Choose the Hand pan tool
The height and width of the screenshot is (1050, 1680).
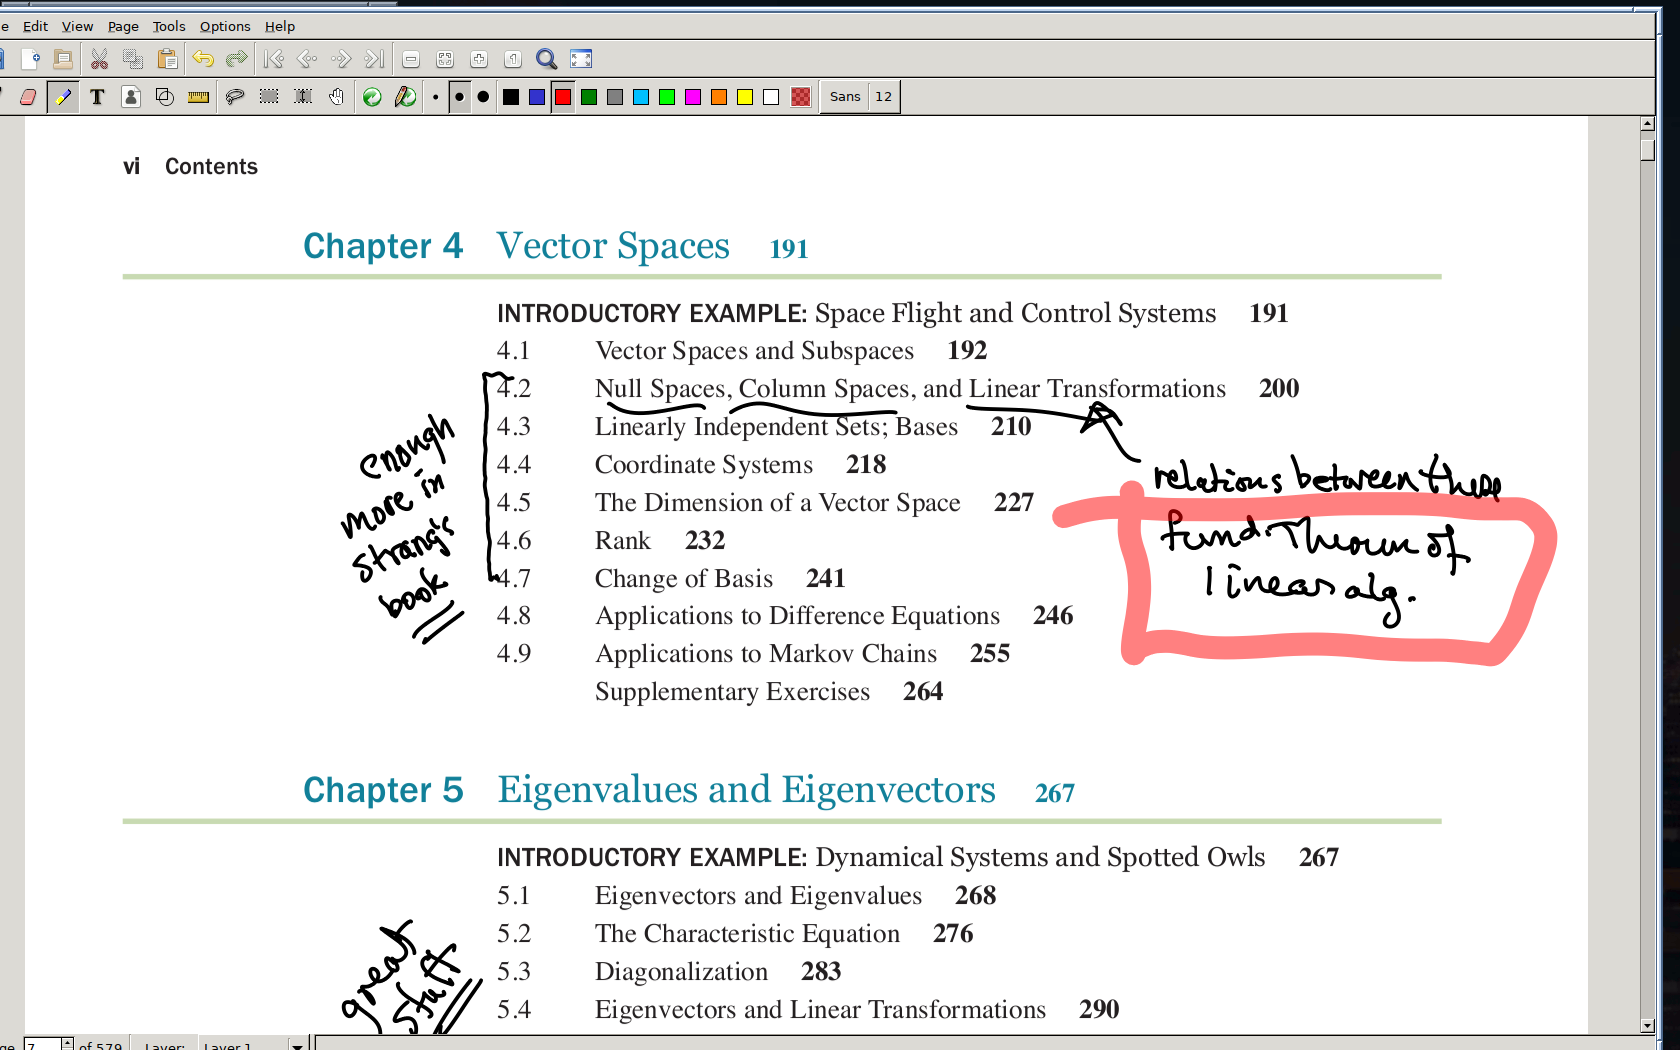pyautogui.click(x=337, y=97)
